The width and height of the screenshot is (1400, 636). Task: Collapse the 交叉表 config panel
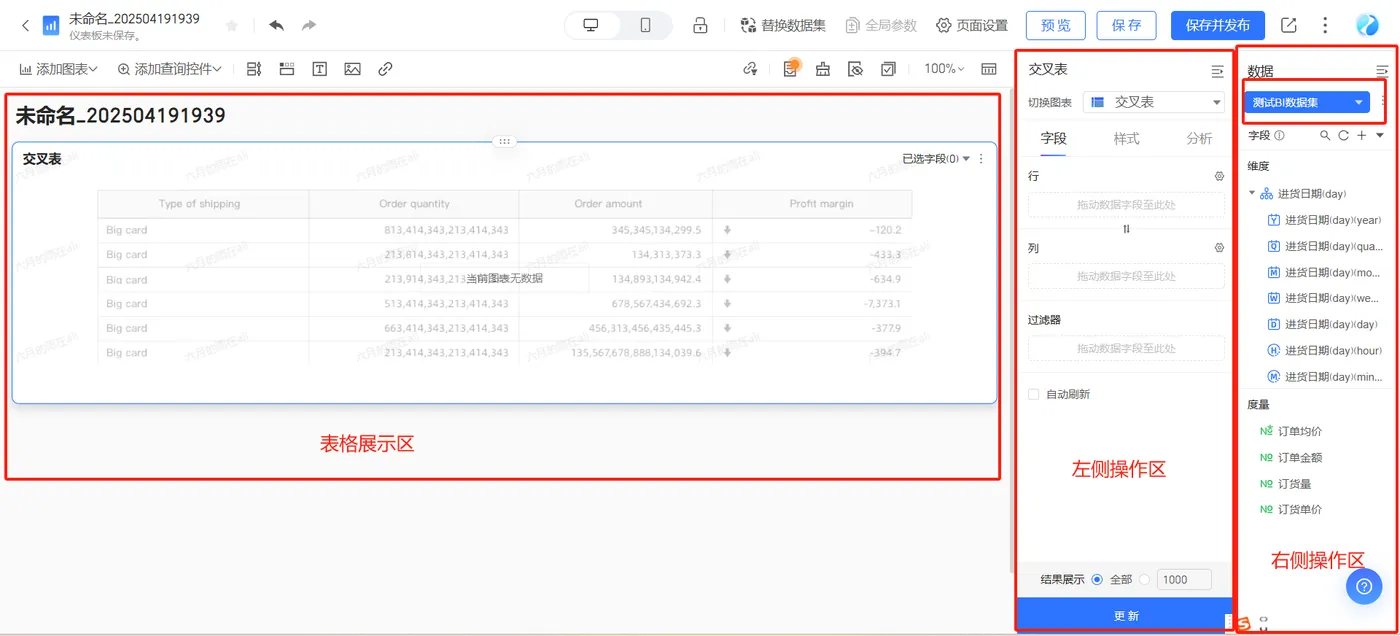(x=1217, y=71)
